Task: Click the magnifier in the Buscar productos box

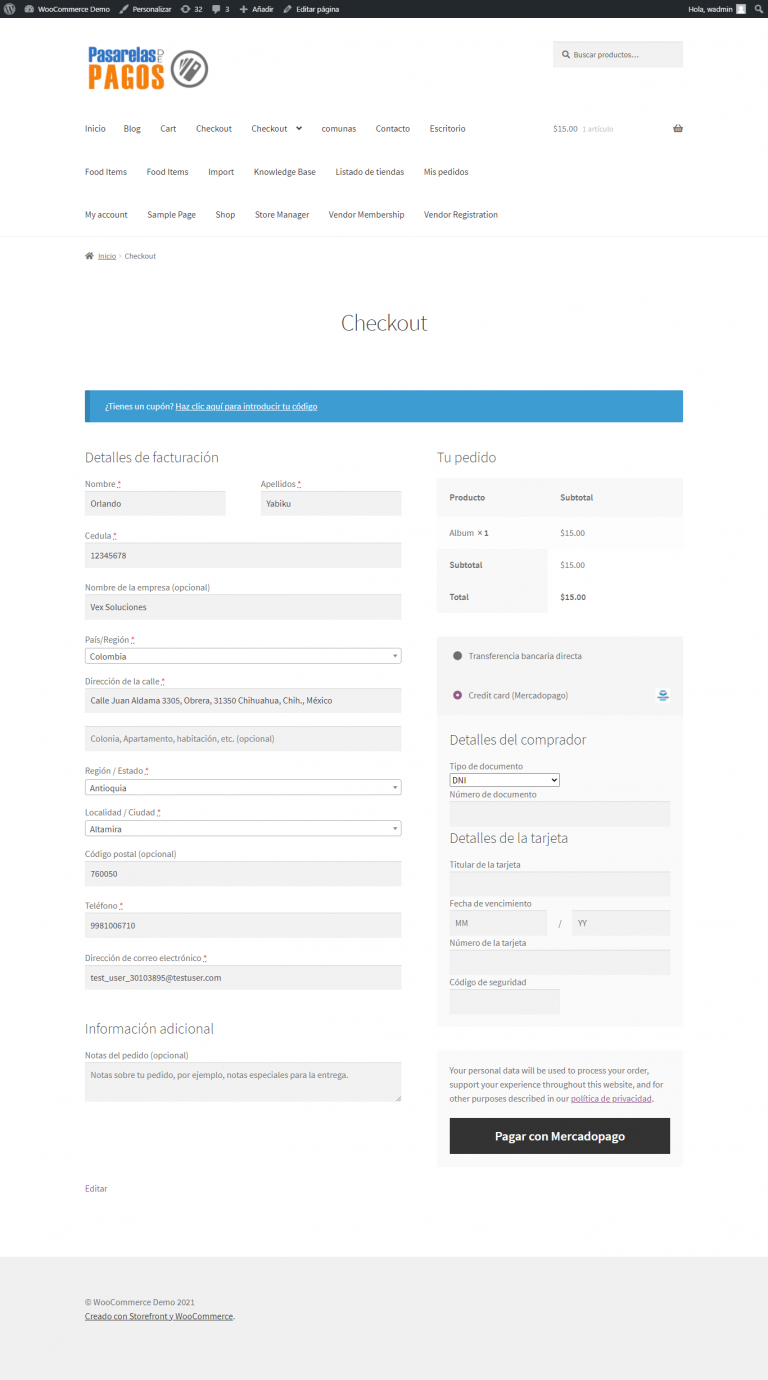Action: coord(564,54)
